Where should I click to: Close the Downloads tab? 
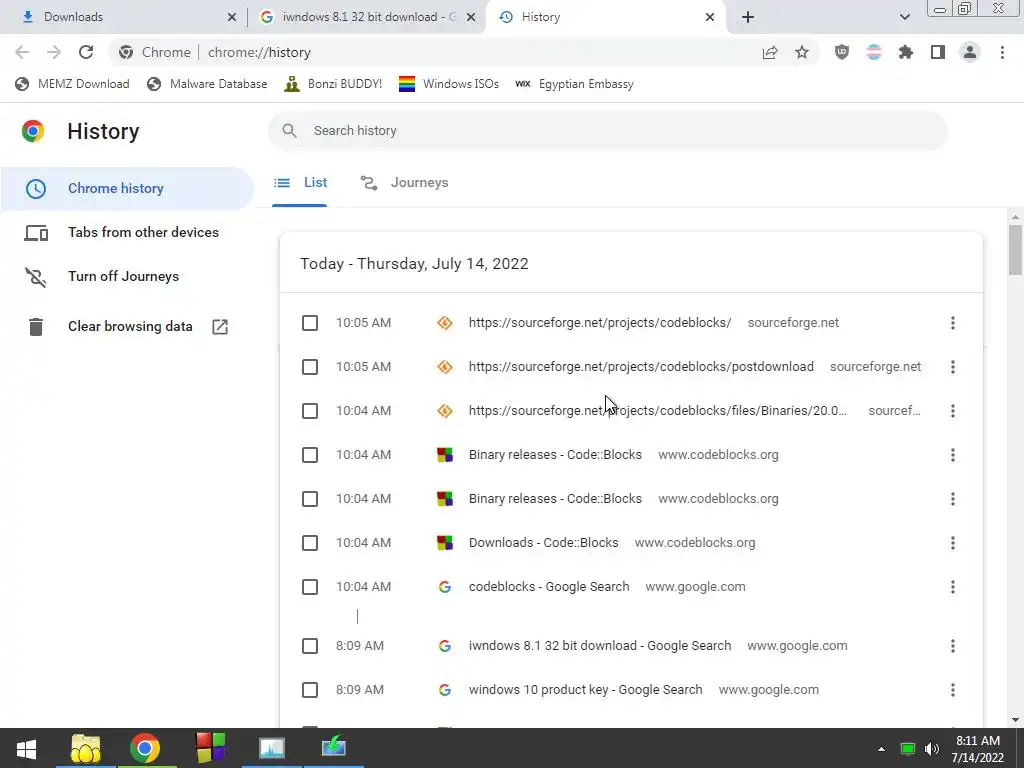tap(232, 18)
